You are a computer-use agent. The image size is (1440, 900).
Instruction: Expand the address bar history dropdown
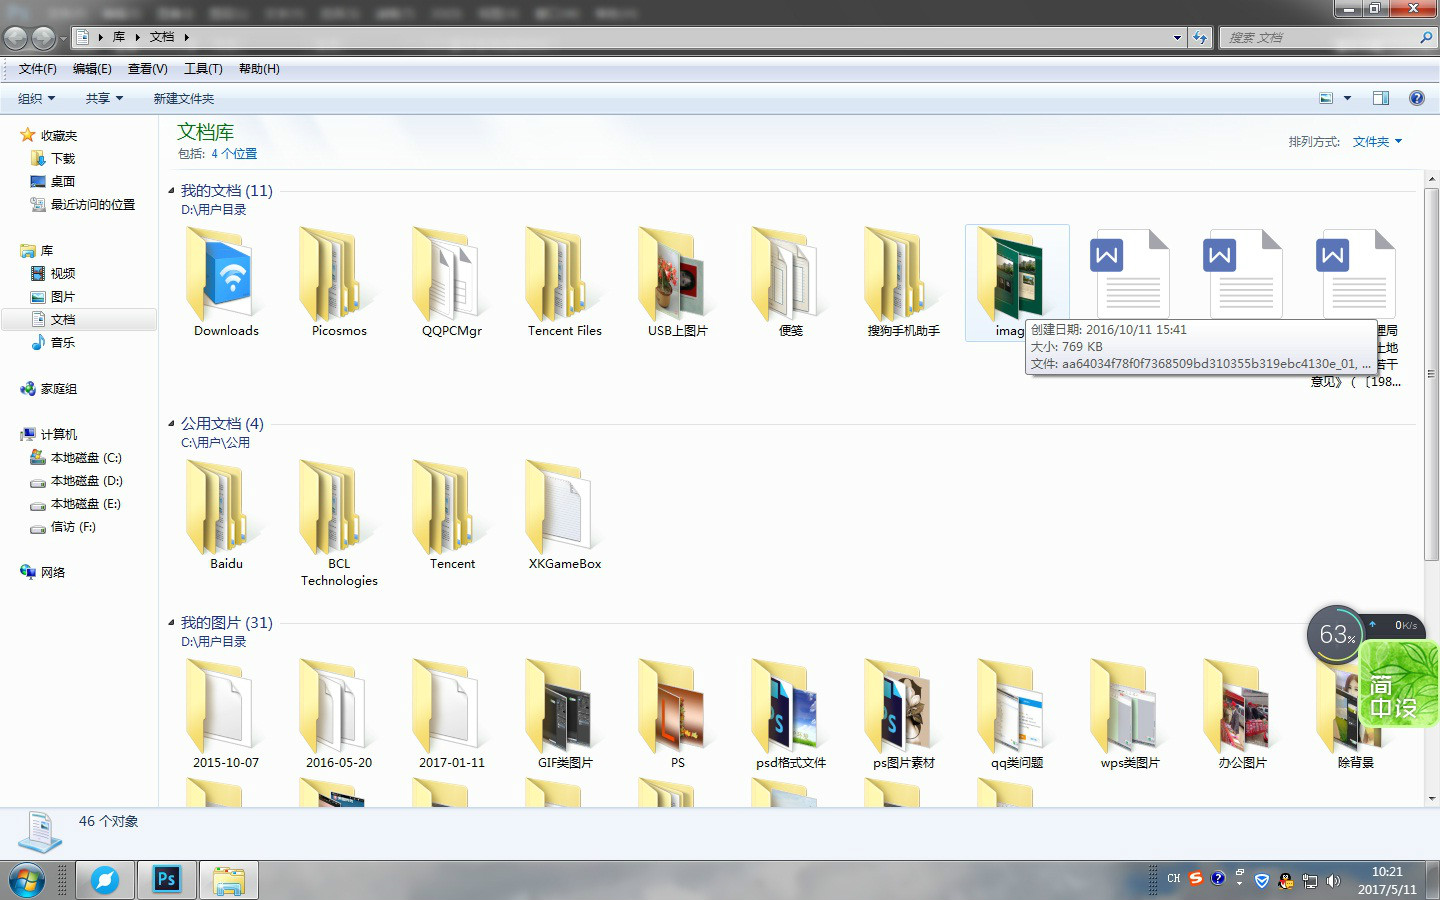[x=1177, y=37]
